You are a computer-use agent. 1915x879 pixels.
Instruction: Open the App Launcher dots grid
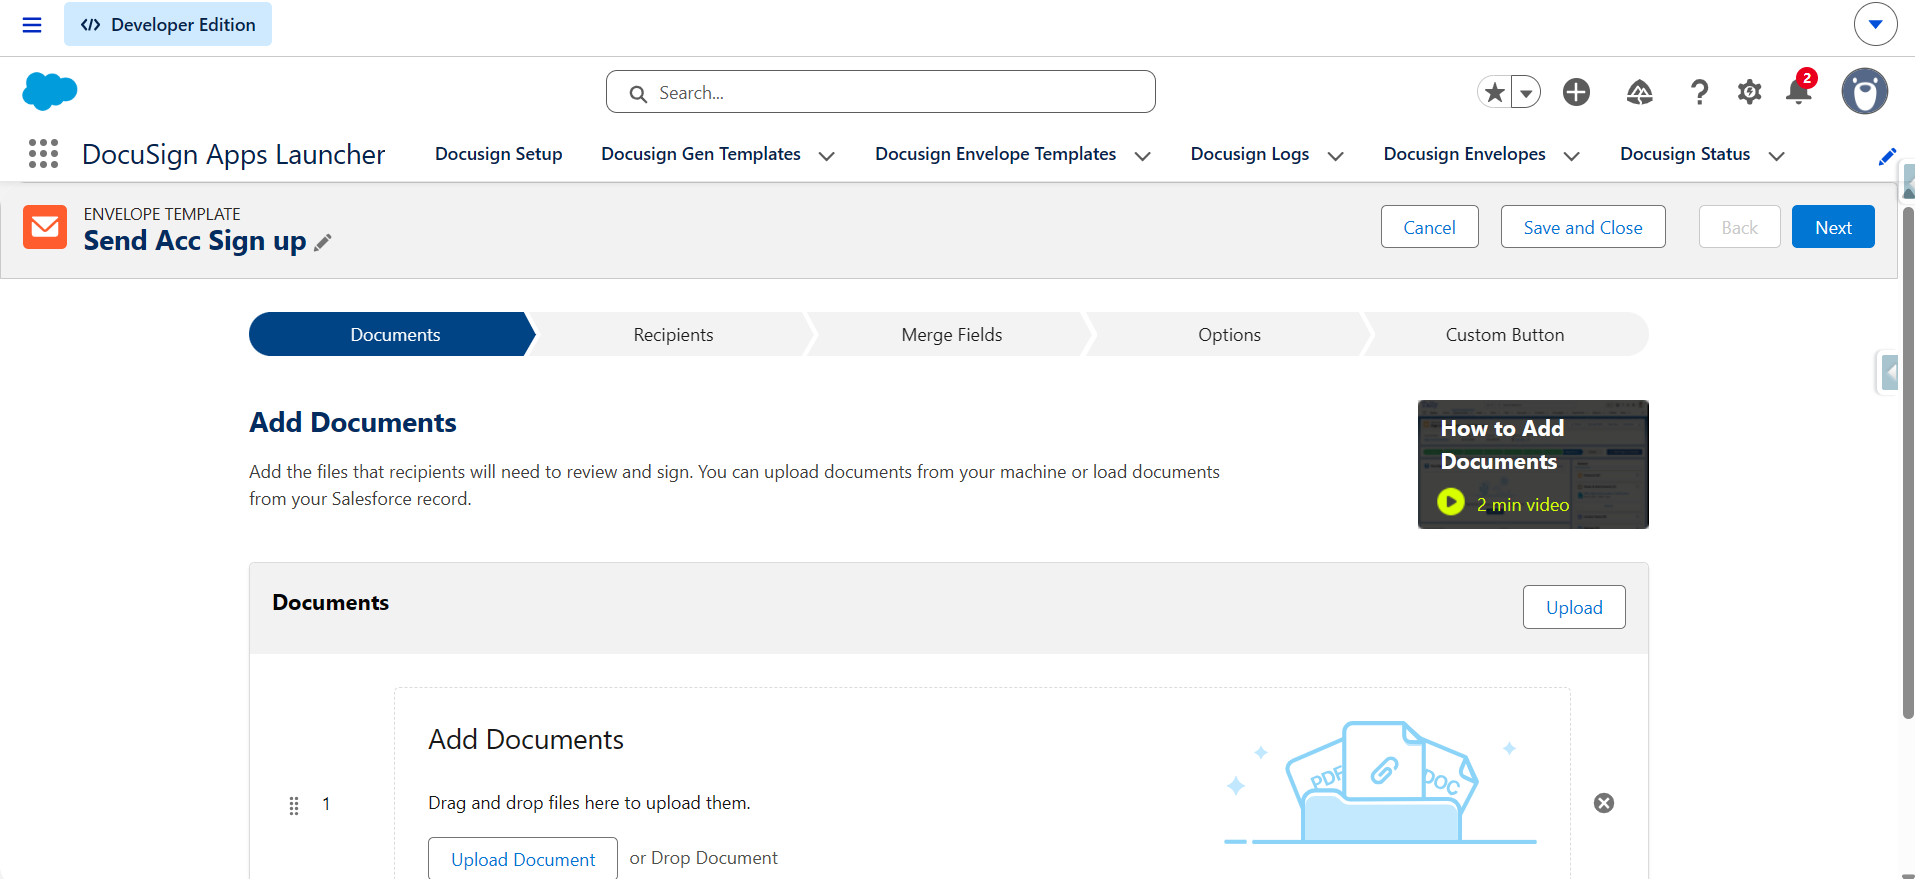click(x=43, y=154)
